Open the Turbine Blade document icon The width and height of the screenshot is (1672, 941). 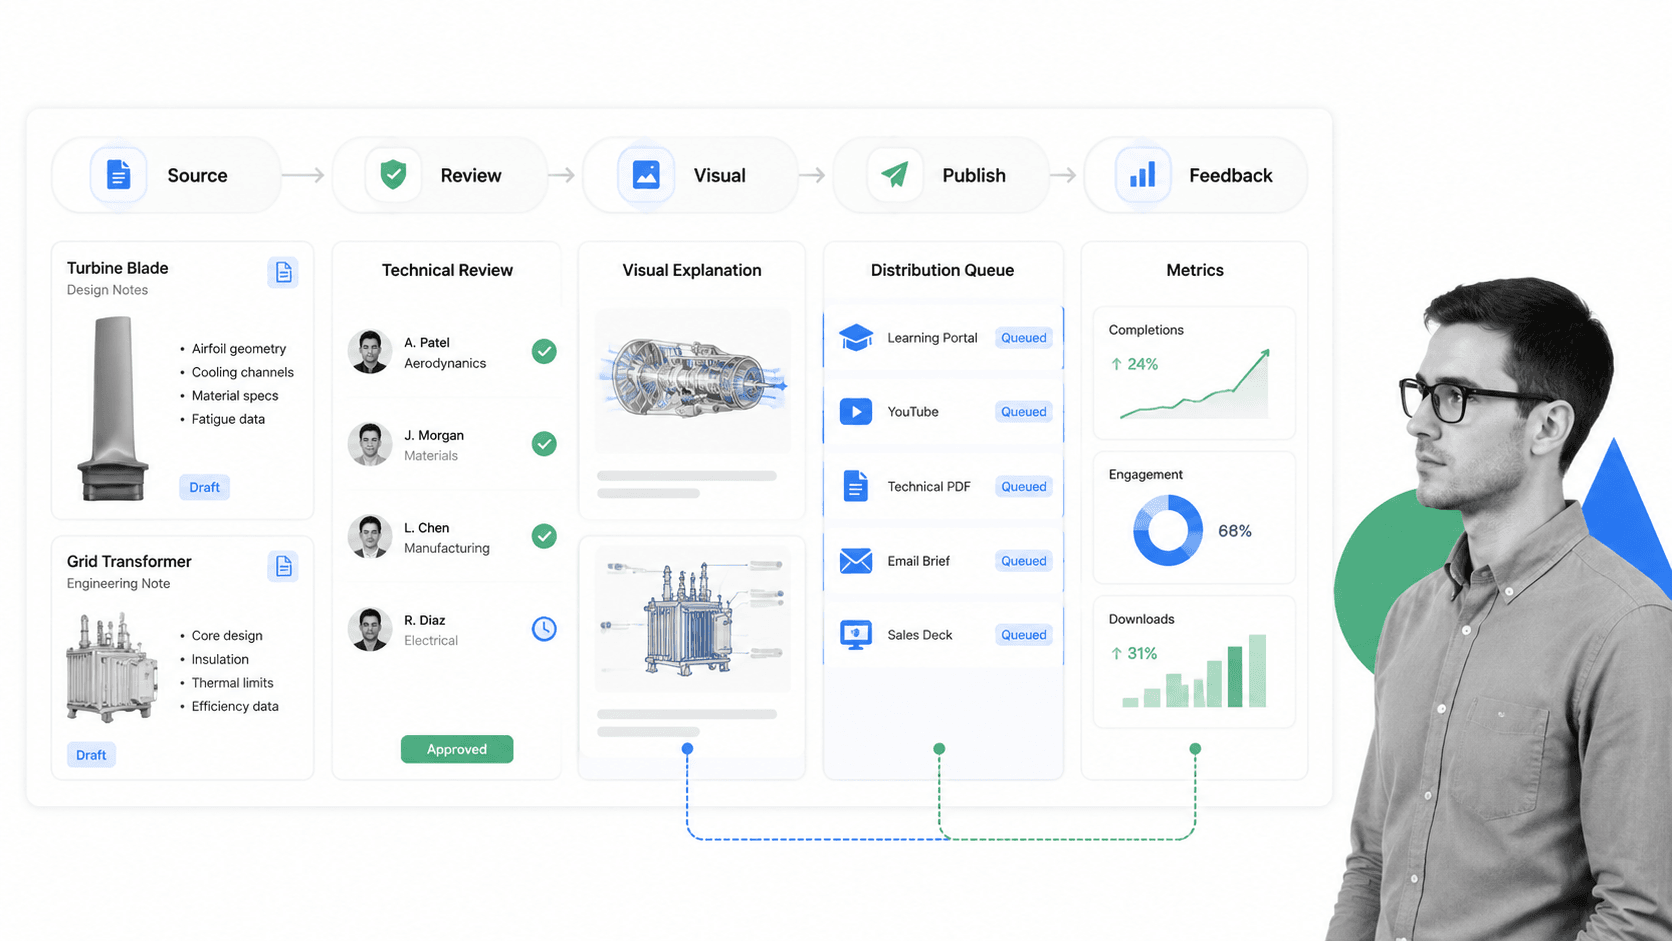pyautogui.click(x=283, y=272)
